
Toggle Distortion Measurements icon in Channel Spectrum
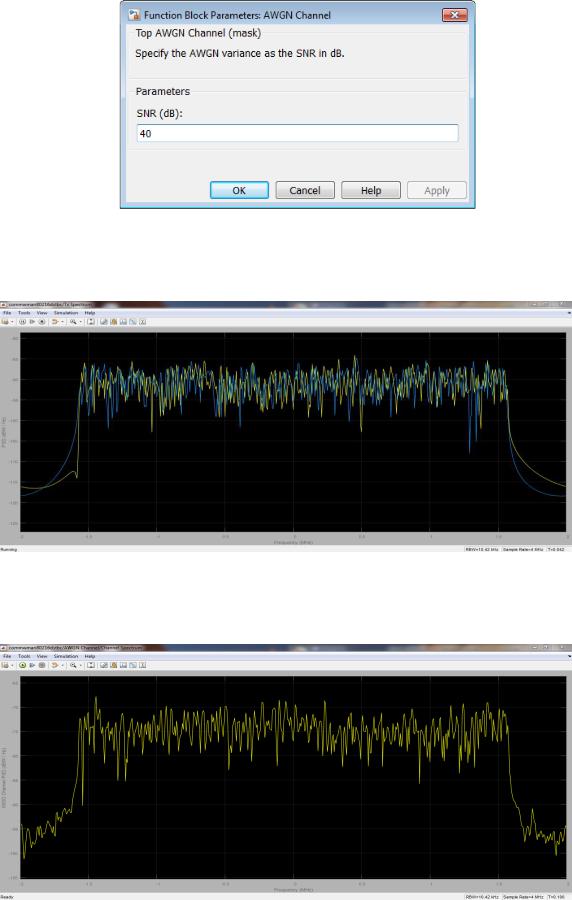click(142, 665)
